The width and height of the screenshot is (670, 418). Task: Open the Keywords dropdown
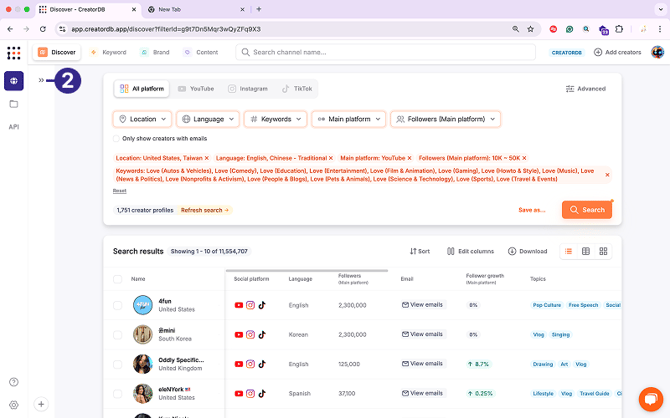tap(276, 119)
